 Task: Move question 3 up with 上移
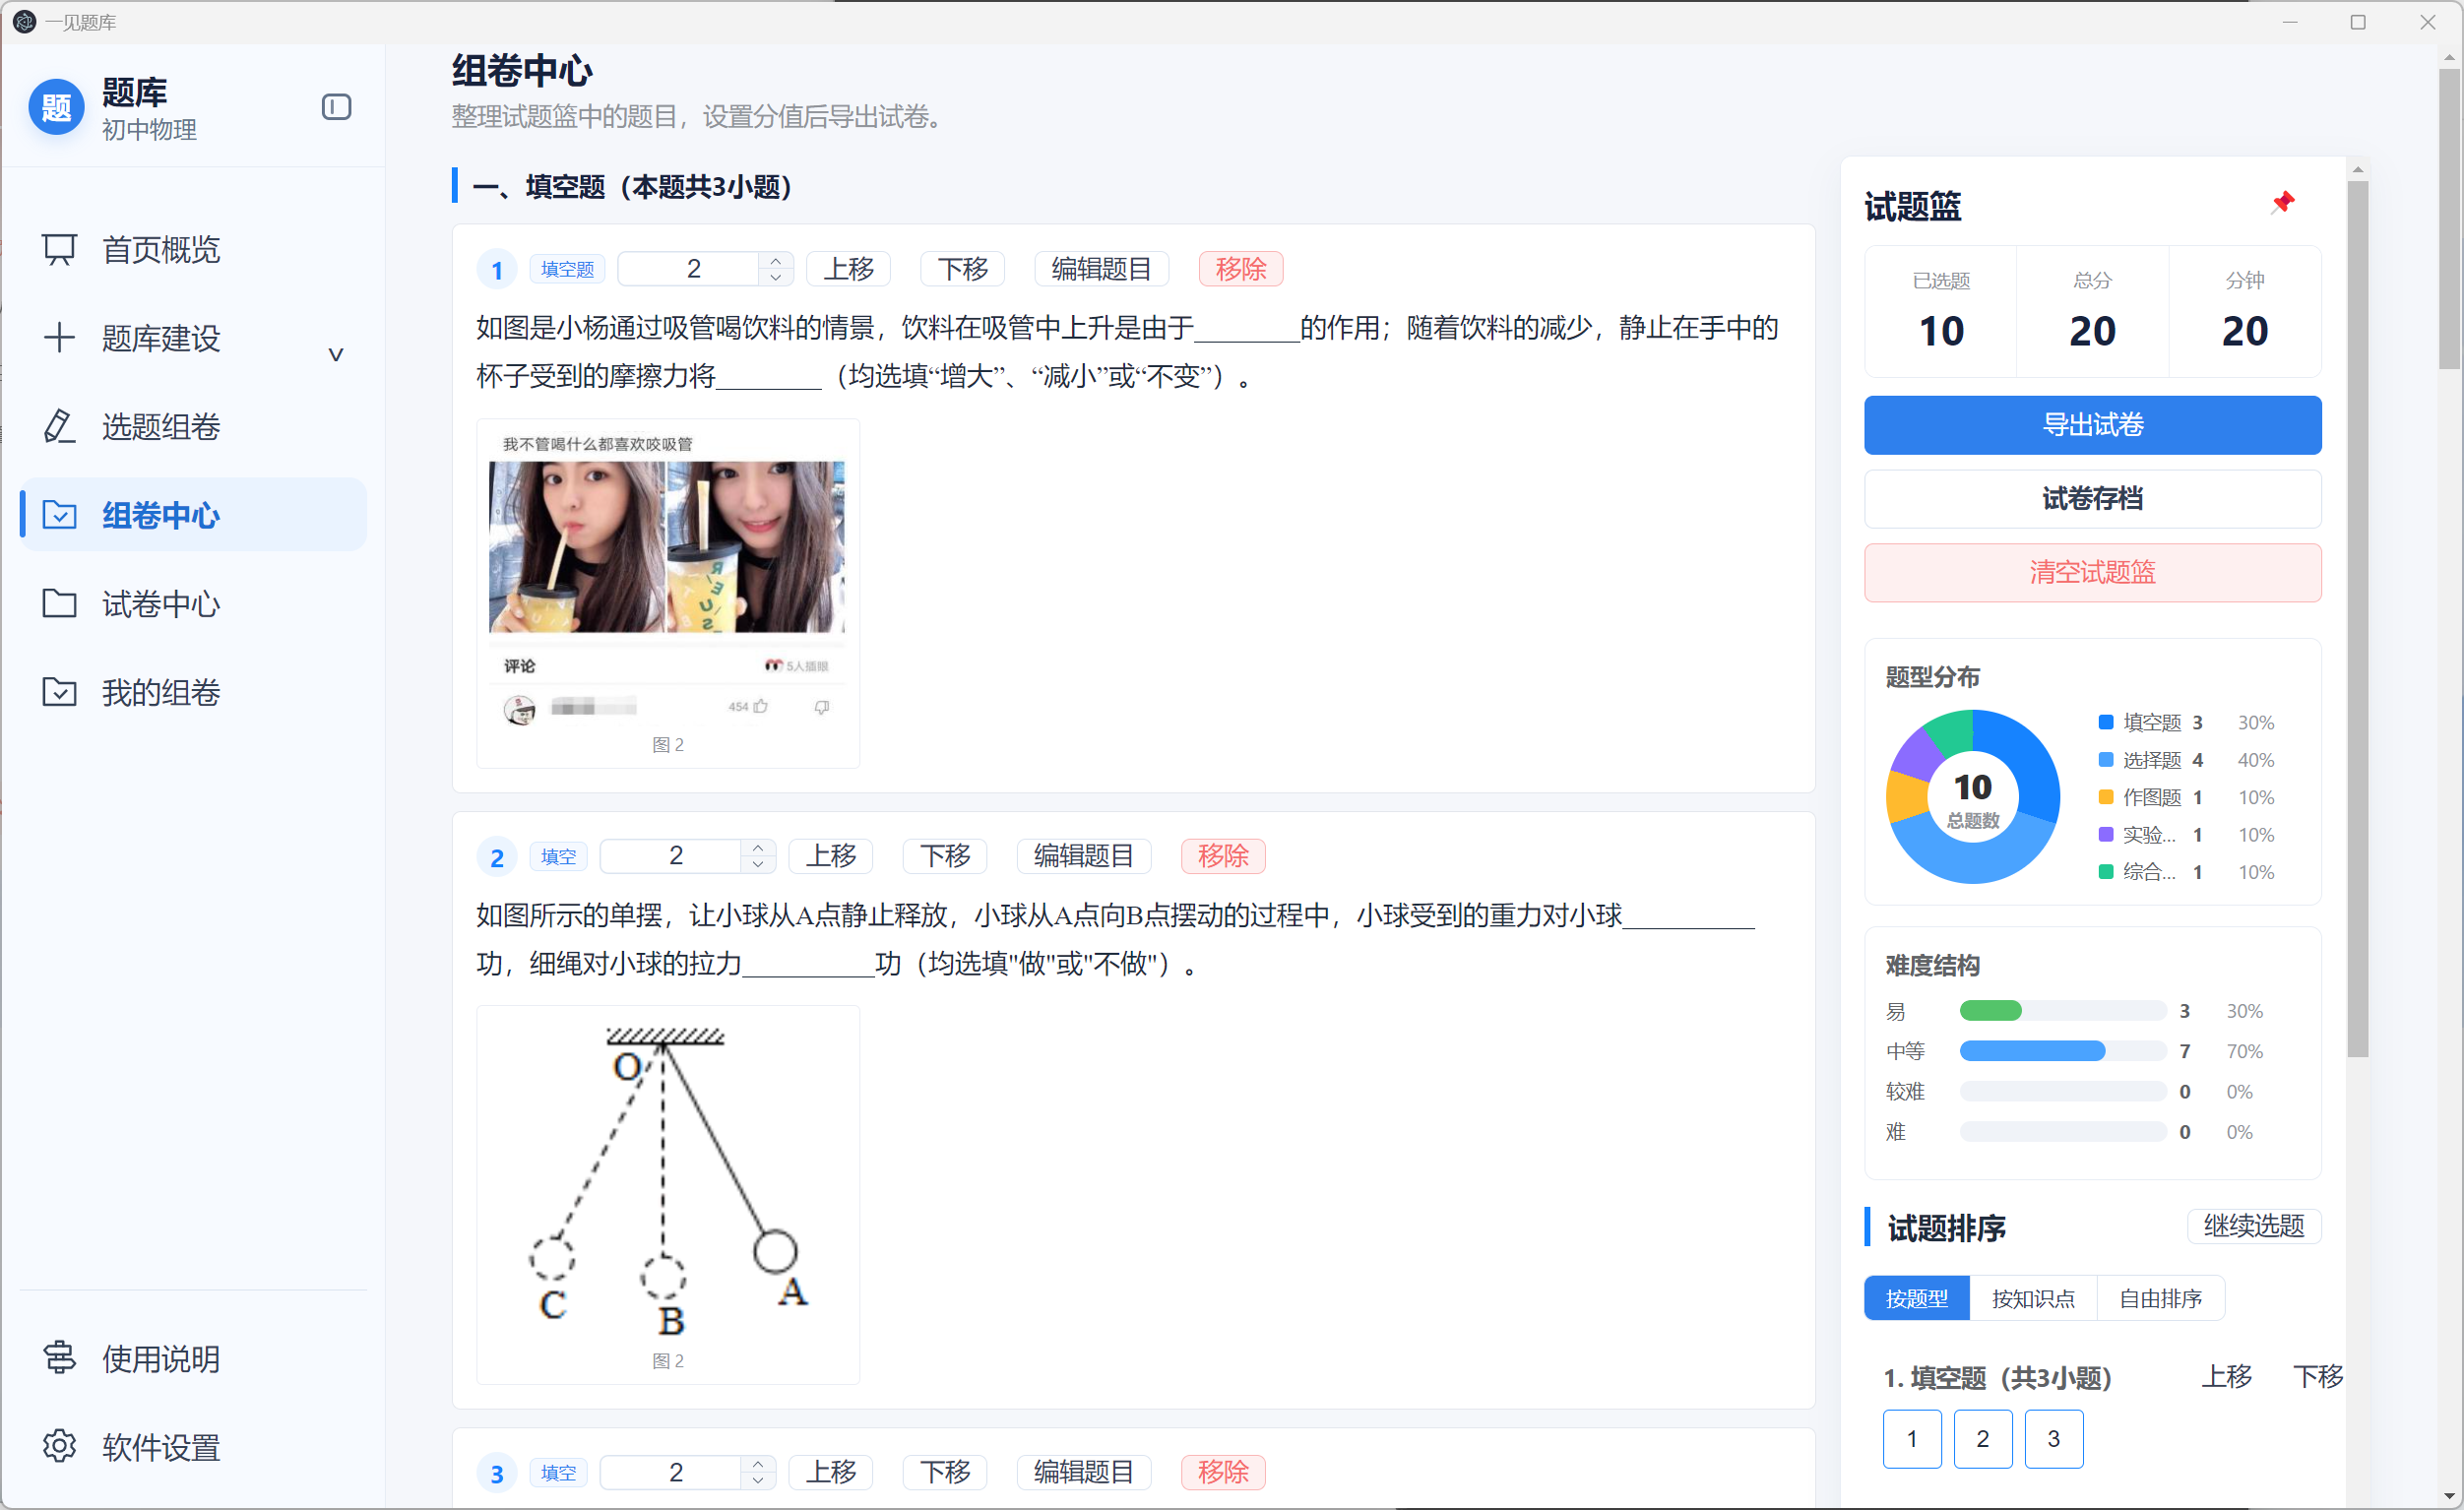tap(831, 1472)
